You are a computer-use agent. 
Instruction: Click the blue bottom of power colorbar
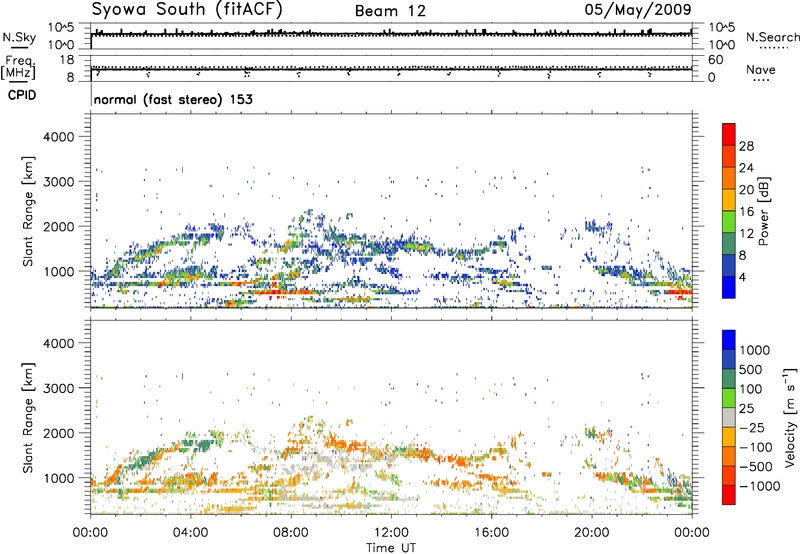point(729,287)
